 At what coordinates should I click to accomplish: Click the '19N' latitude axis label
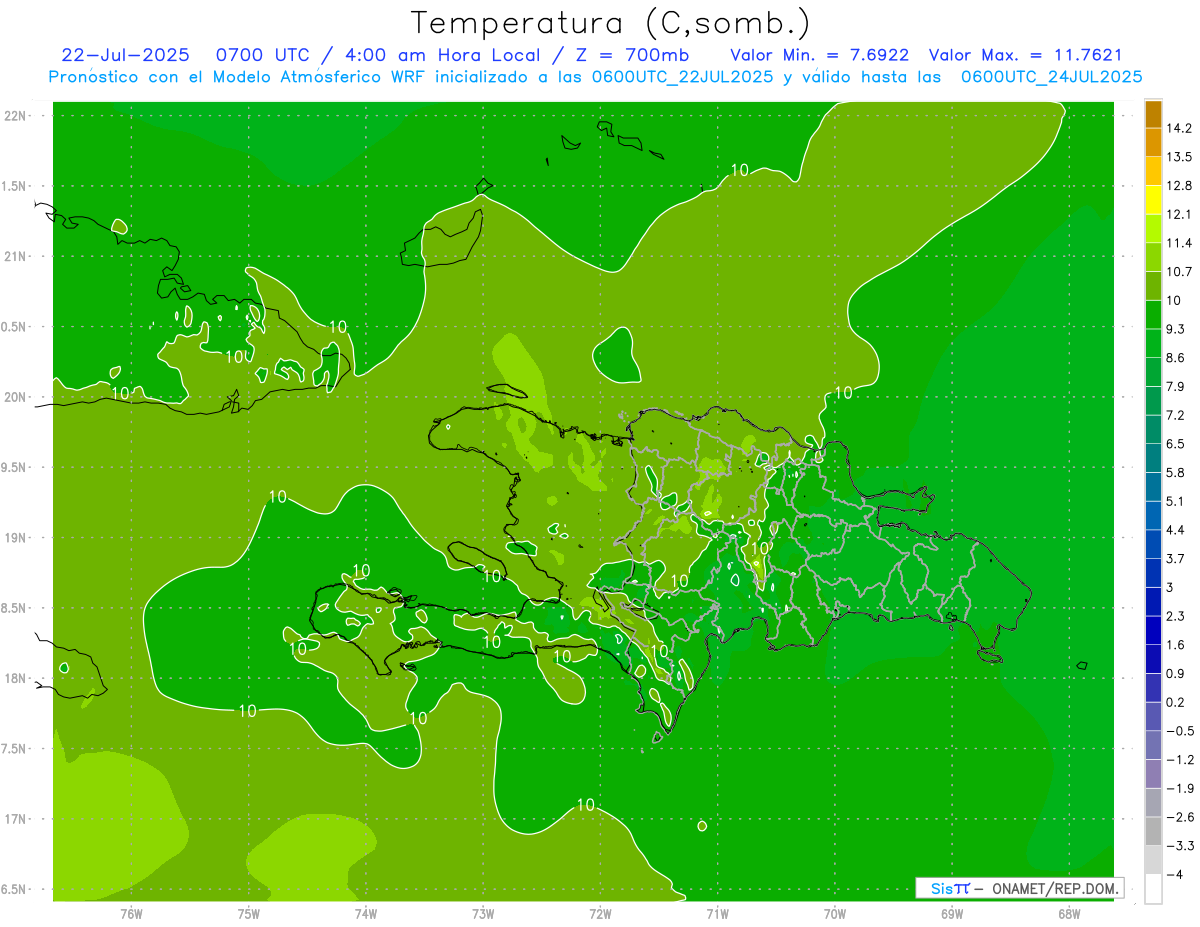click(x=15, y=538)
